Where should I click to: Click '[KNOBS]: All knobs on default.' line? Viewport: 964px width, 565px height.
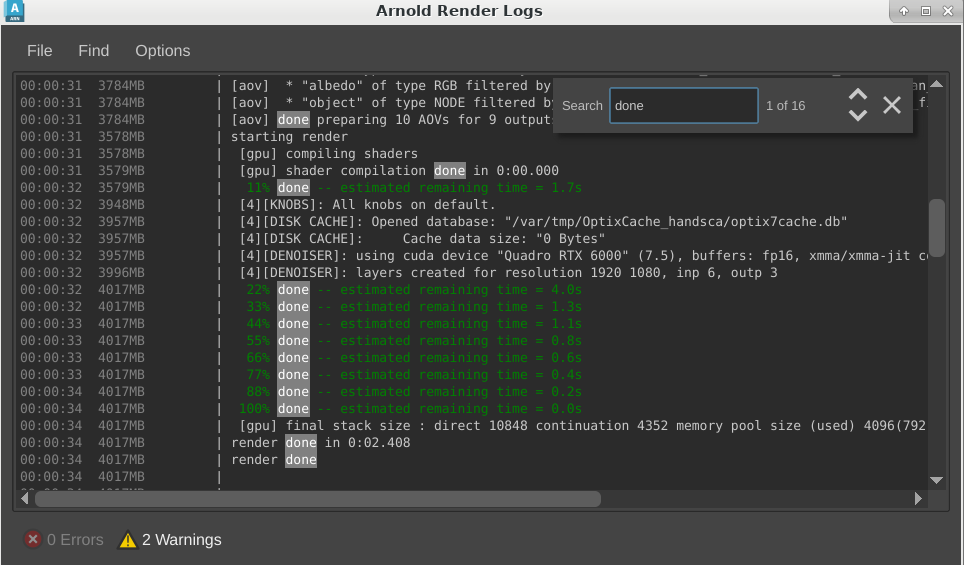(x=367, y=205)
